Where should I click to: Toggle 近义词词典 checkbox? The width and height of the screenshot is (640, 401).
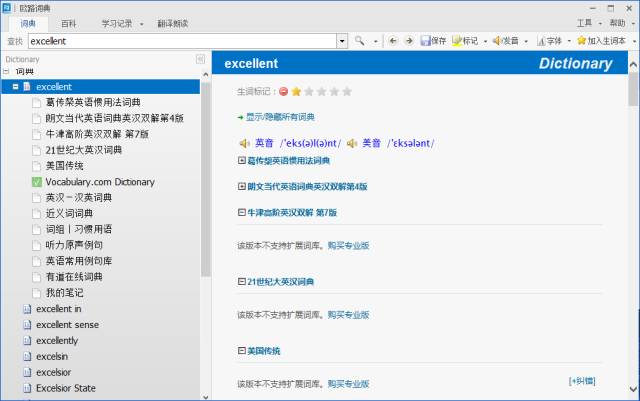point(37,214)
